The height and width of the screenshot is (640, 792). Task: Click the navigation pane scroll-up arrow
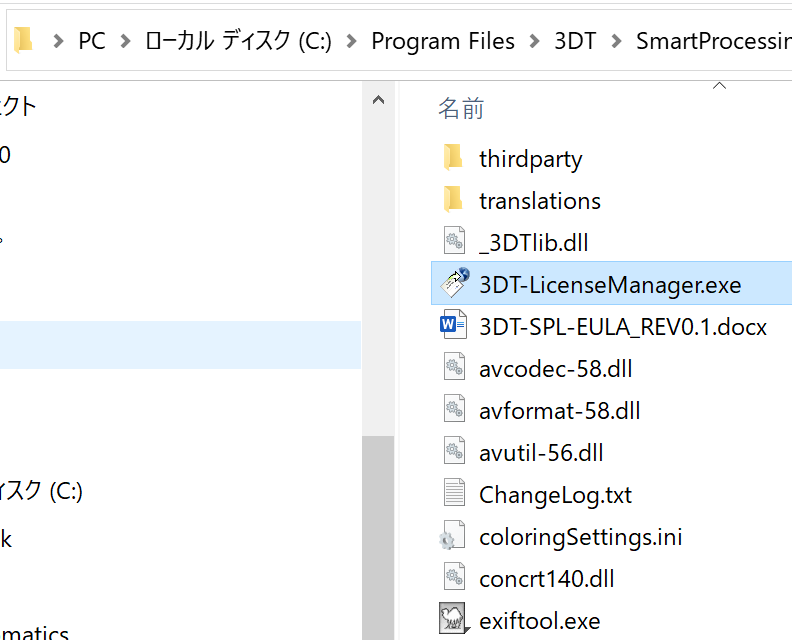(x=378, y=100)
